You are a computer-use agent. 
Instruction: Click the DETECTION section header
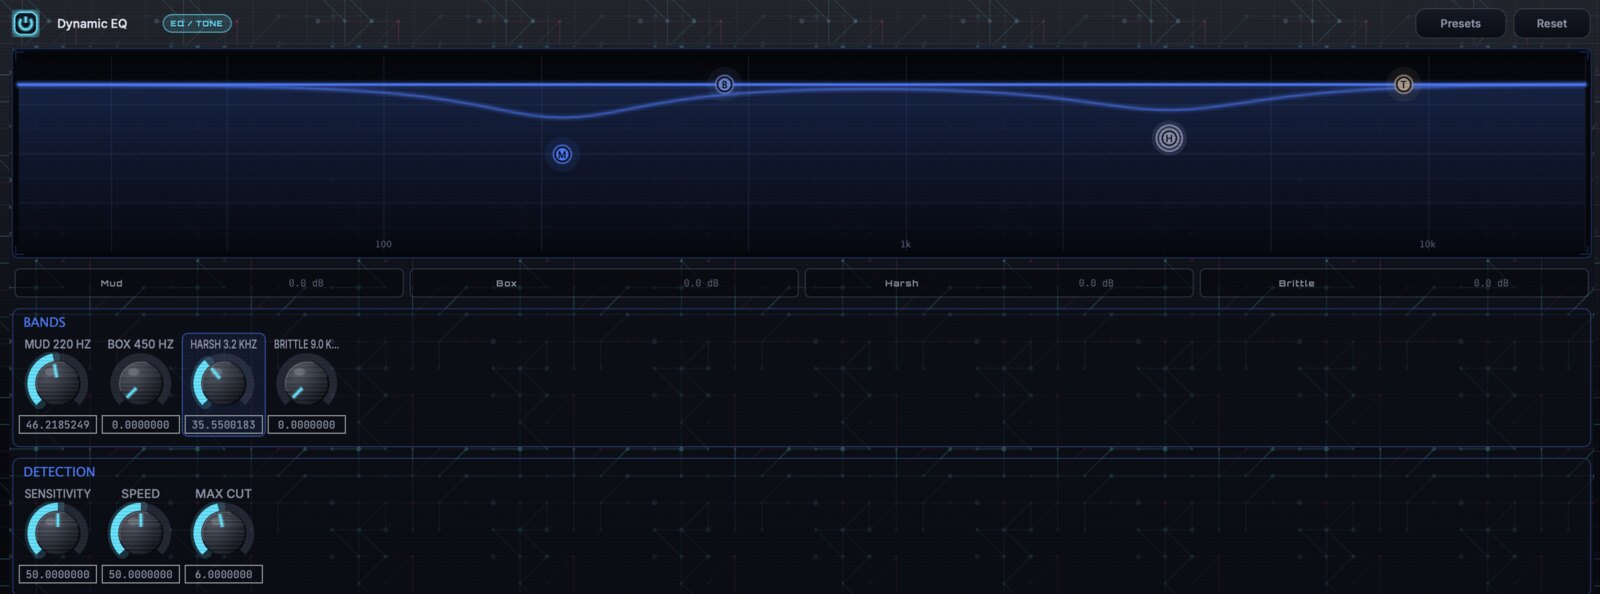click(59, 472)
